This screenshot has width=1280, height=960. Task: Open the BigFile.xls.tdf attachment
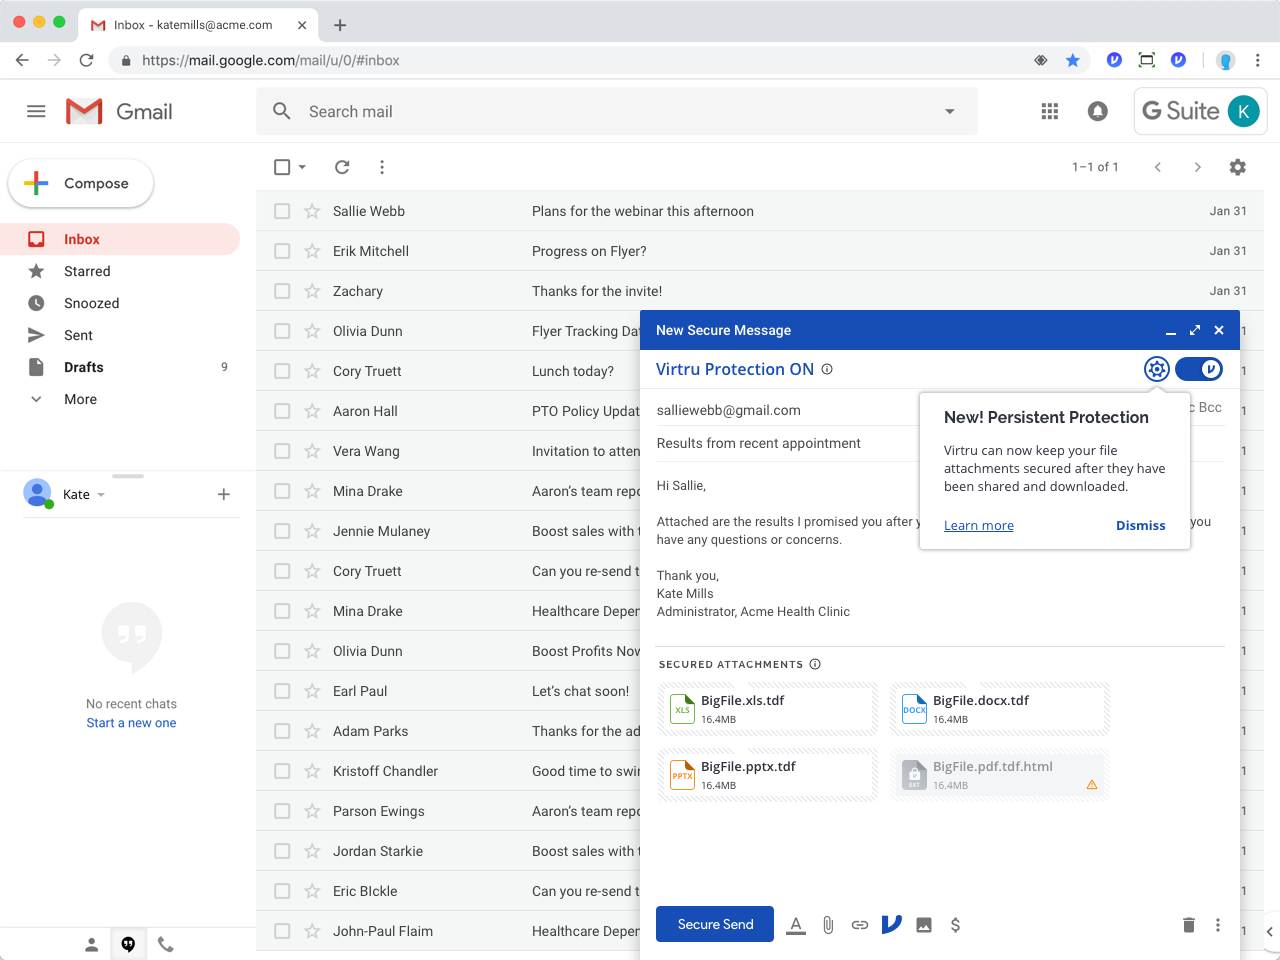[768, 709]
